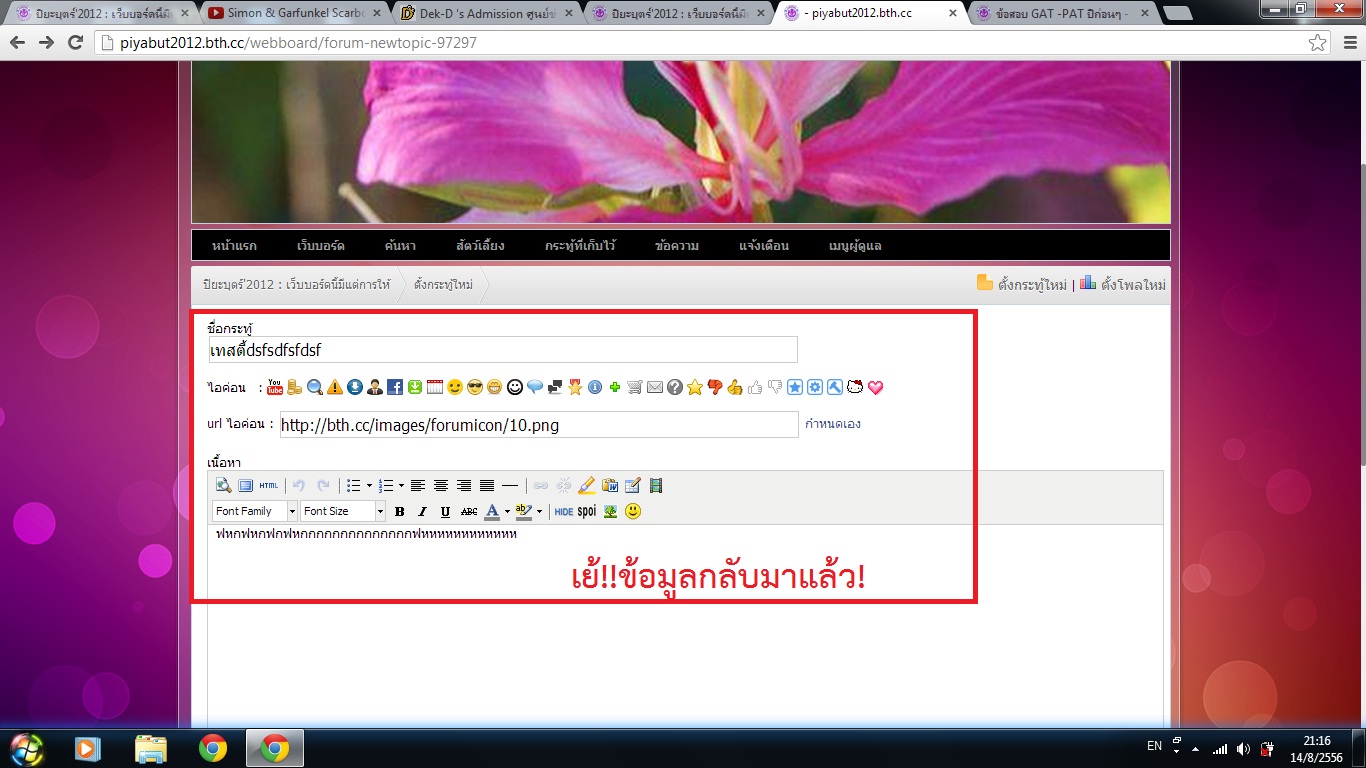Screen dimensions: 1366x768
Task: Expand bullet list style options arrow
Action: tap(369, 486)
